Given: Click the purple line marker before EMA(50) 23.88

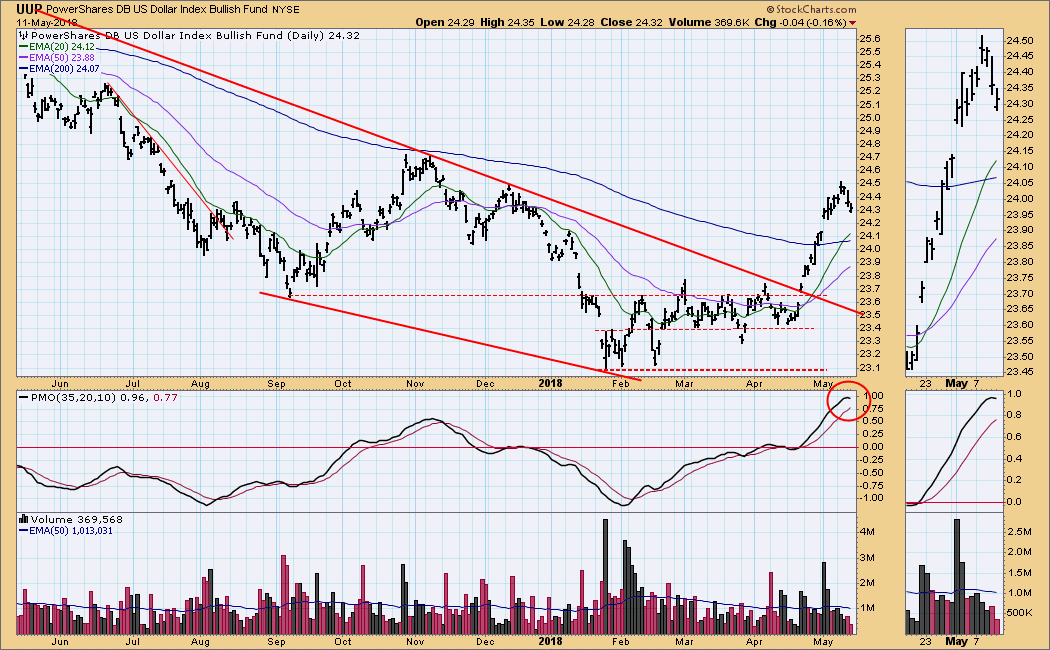Looking at the screenshot, I should [24, 58].
